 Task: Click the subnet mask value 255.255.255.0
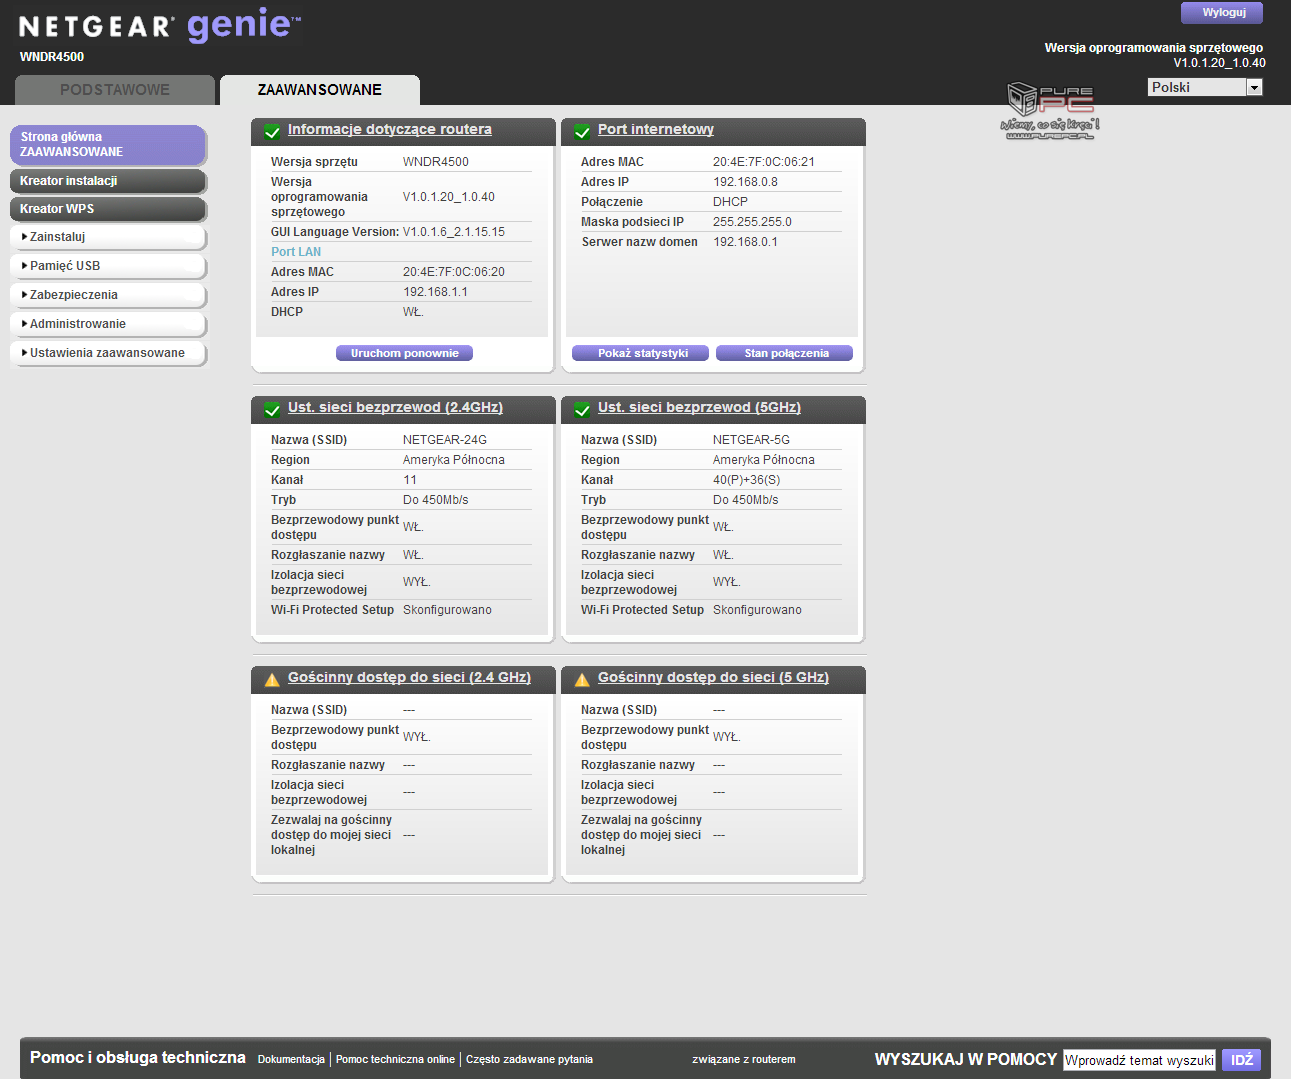click(752, 222)
